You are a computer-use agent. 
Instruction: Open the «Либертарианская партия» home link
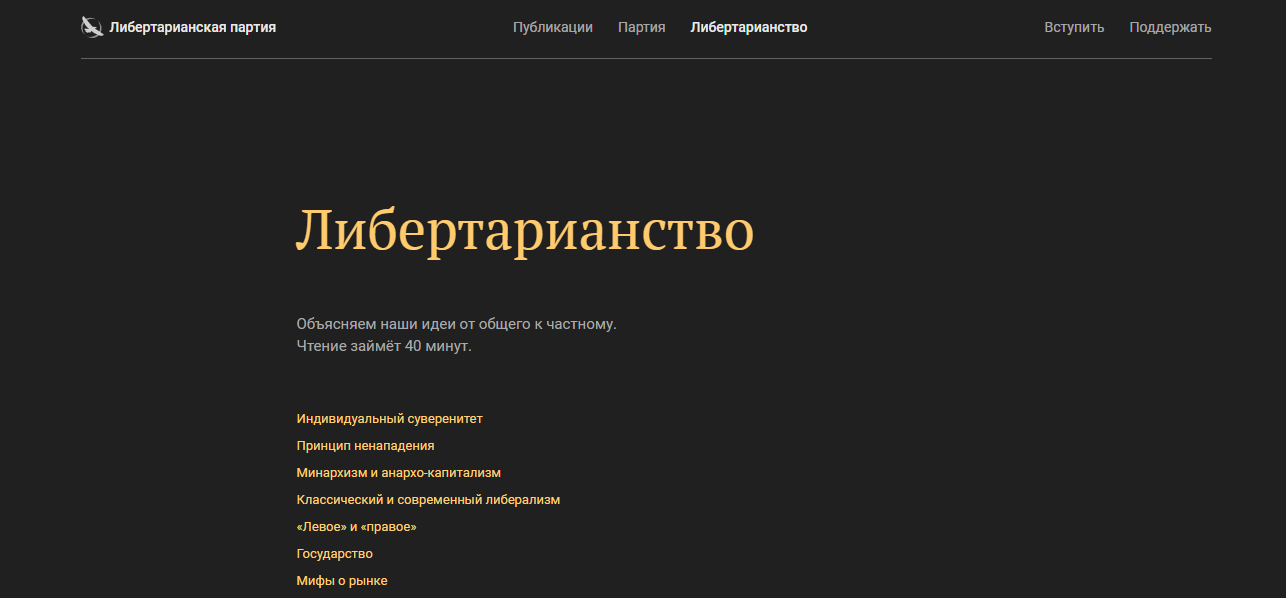[192, 27]
